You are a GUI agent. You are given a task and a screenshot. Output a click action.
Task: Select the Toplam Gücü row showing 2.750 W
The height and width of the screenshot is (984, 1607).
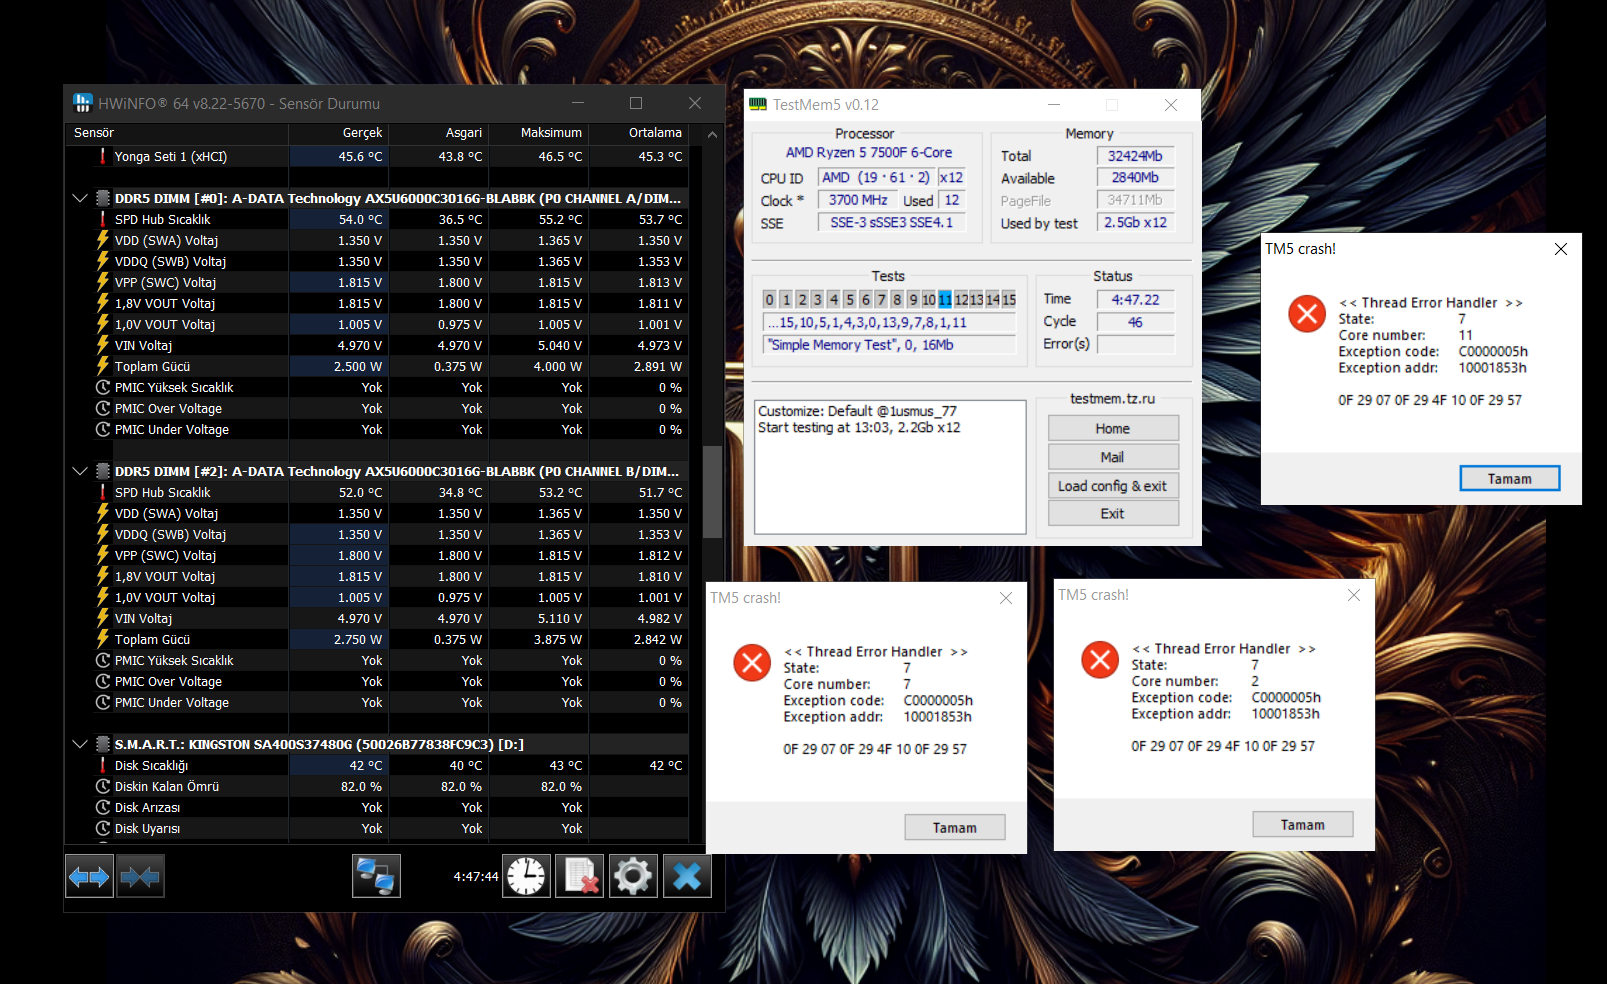(x=376, y=639)
